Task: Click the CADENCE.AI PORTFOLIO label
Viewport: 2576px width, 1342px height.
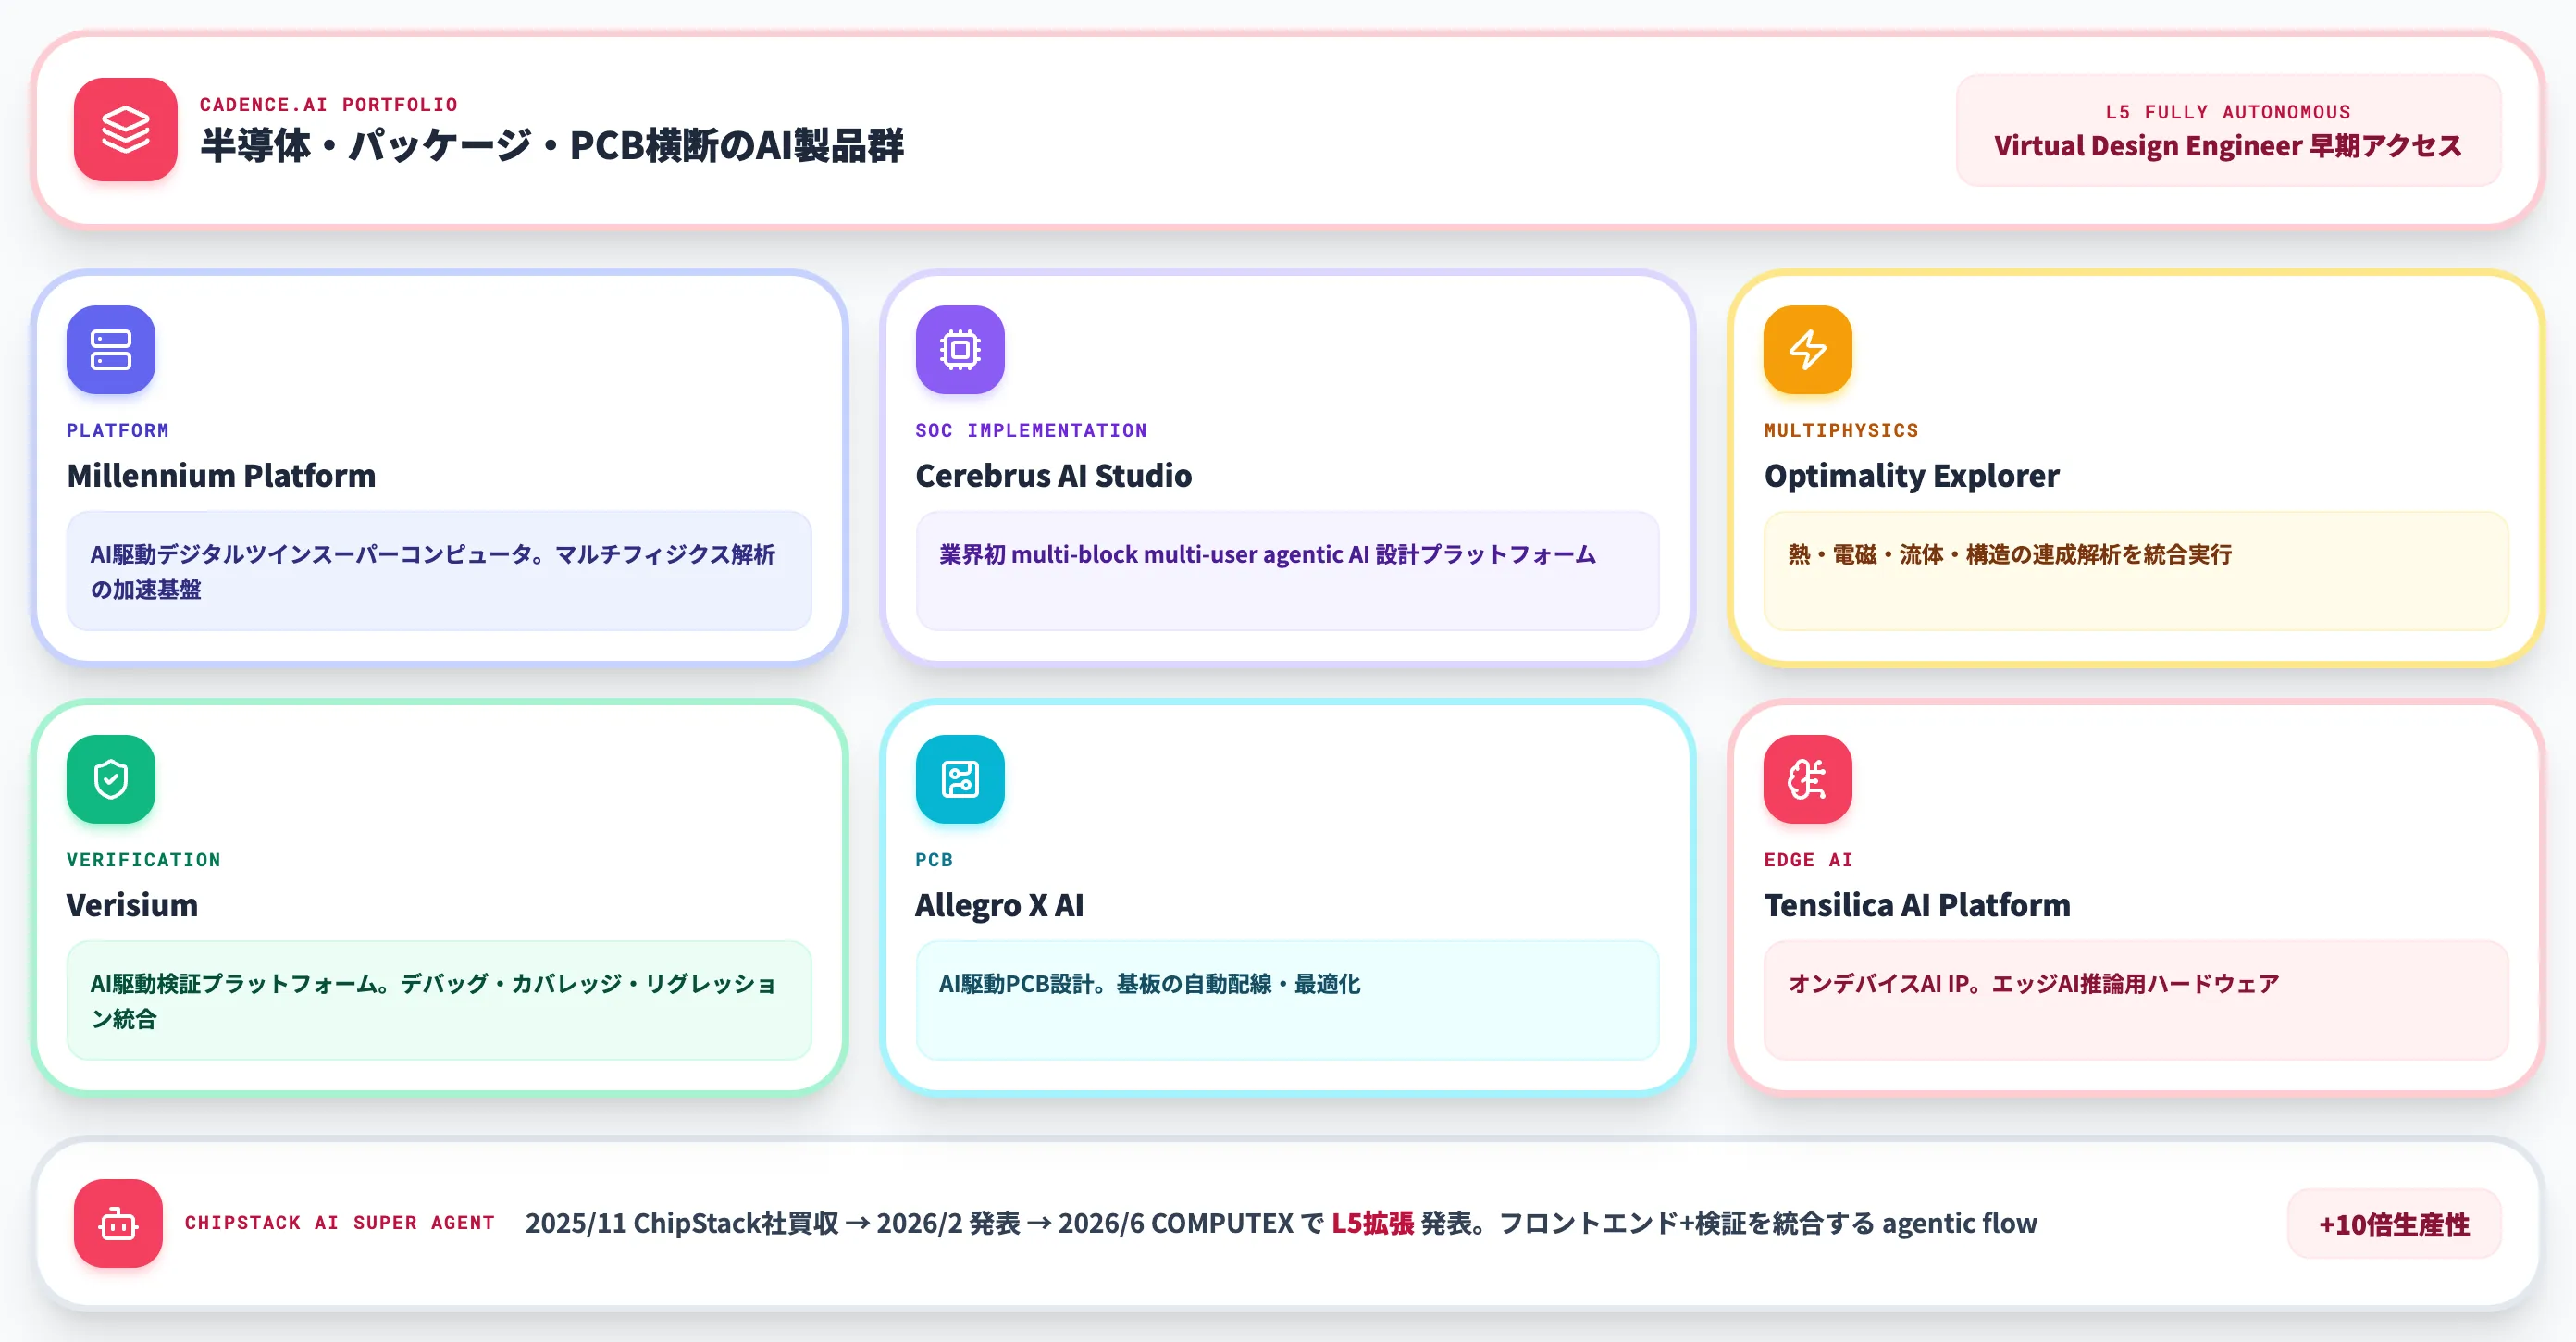Action: pos(328,104)
